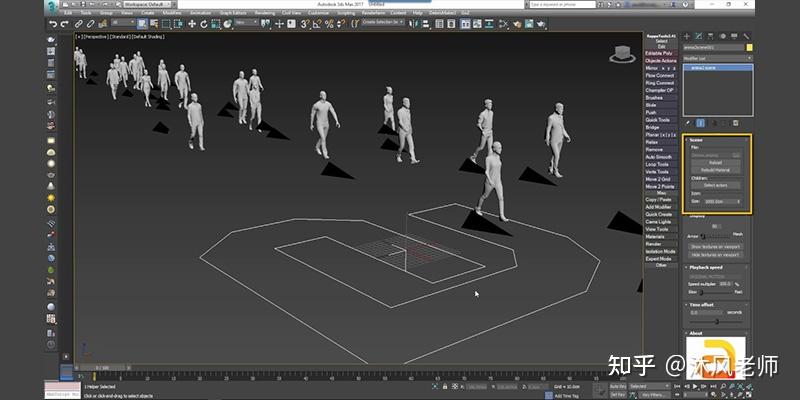Toggle Show End Result in modifier stack
The image size is (800, 400).
tap(701, 123)
